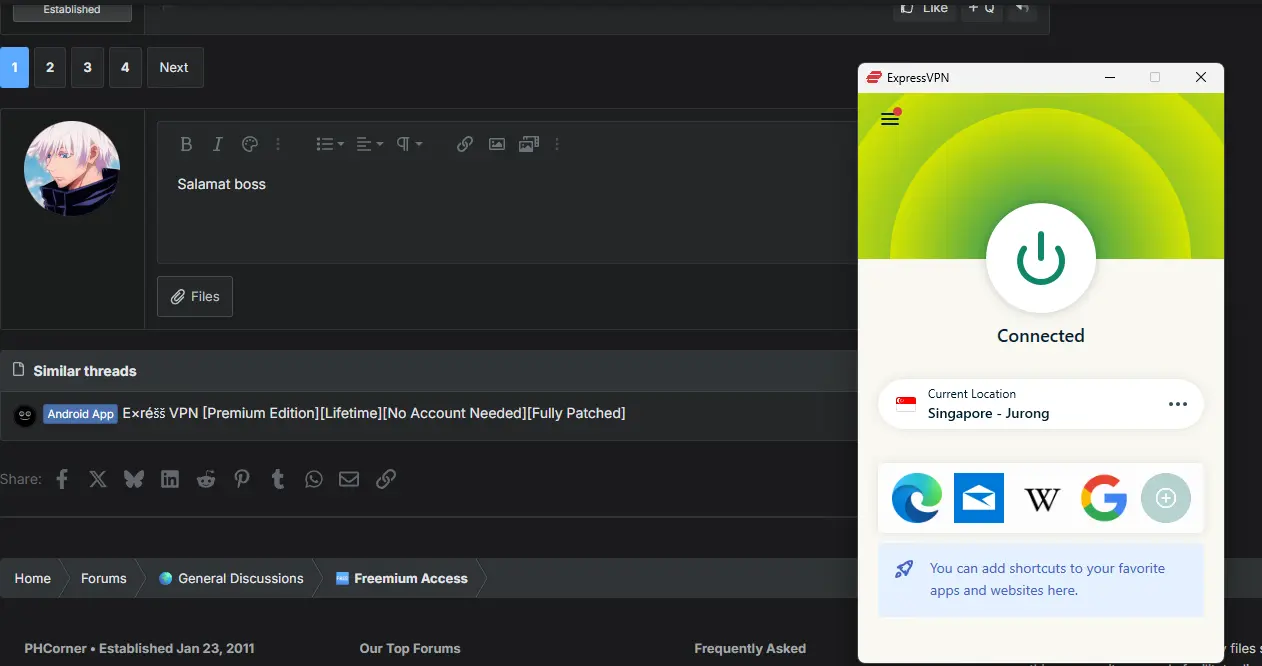Share the thread on Bluesky
1262x666 pixels.
134,479
